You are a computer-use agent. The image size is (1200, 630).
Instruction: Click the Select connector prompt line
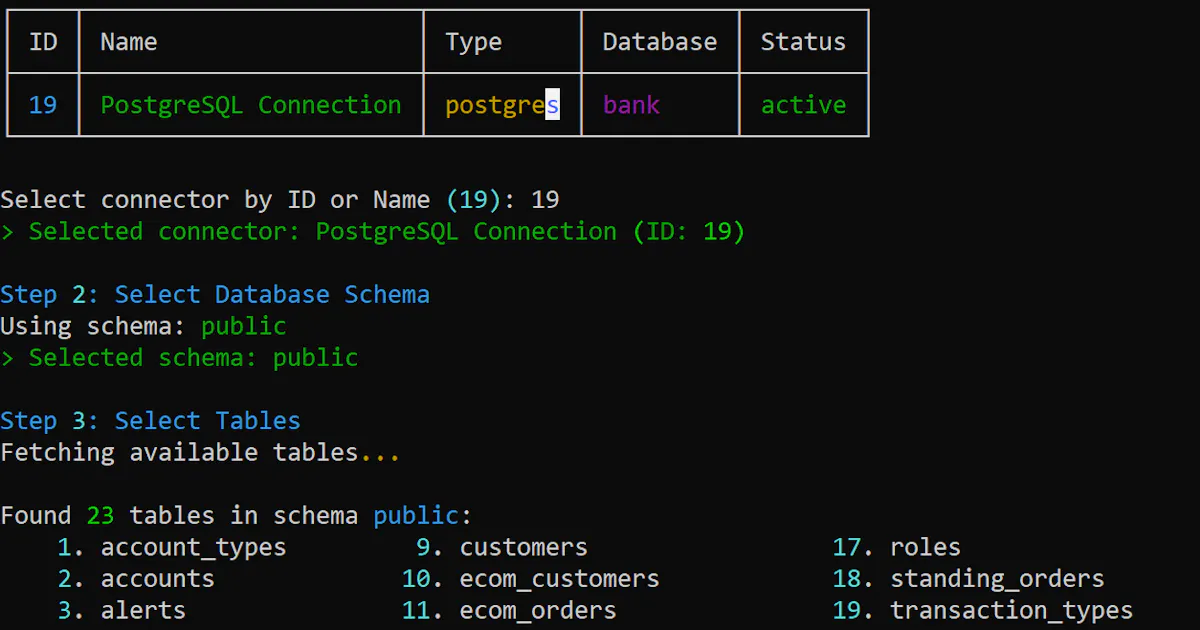click(280, 200)
